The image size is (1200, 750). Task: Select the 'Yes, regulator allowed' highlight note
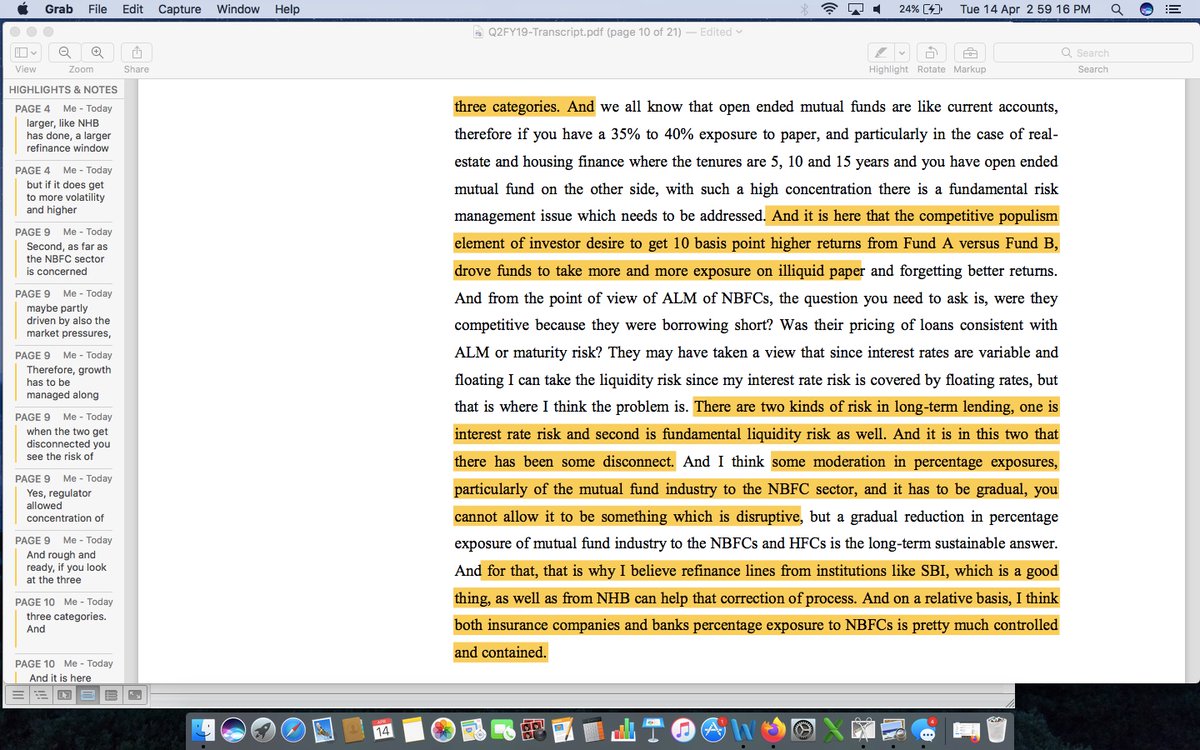(63, 499)
